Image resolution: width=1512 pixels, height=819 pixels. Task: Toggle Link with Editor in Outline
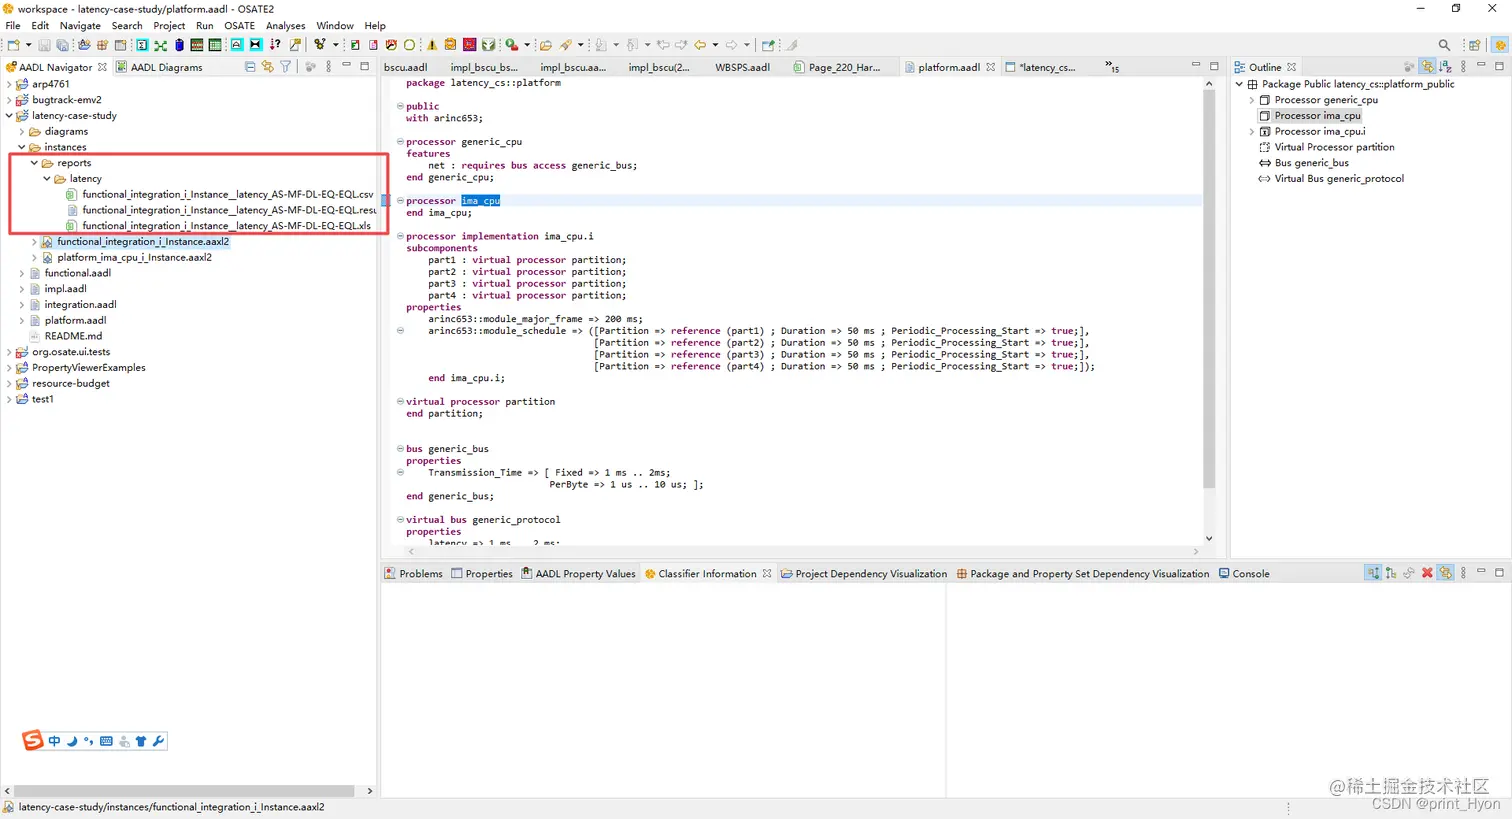(1427, 67)
